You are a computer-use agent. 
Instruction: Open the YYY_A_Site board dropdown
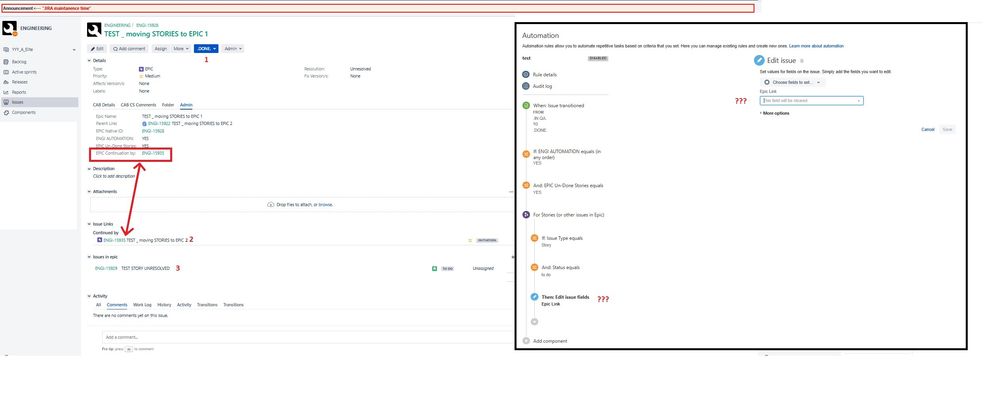pos(39,50)
